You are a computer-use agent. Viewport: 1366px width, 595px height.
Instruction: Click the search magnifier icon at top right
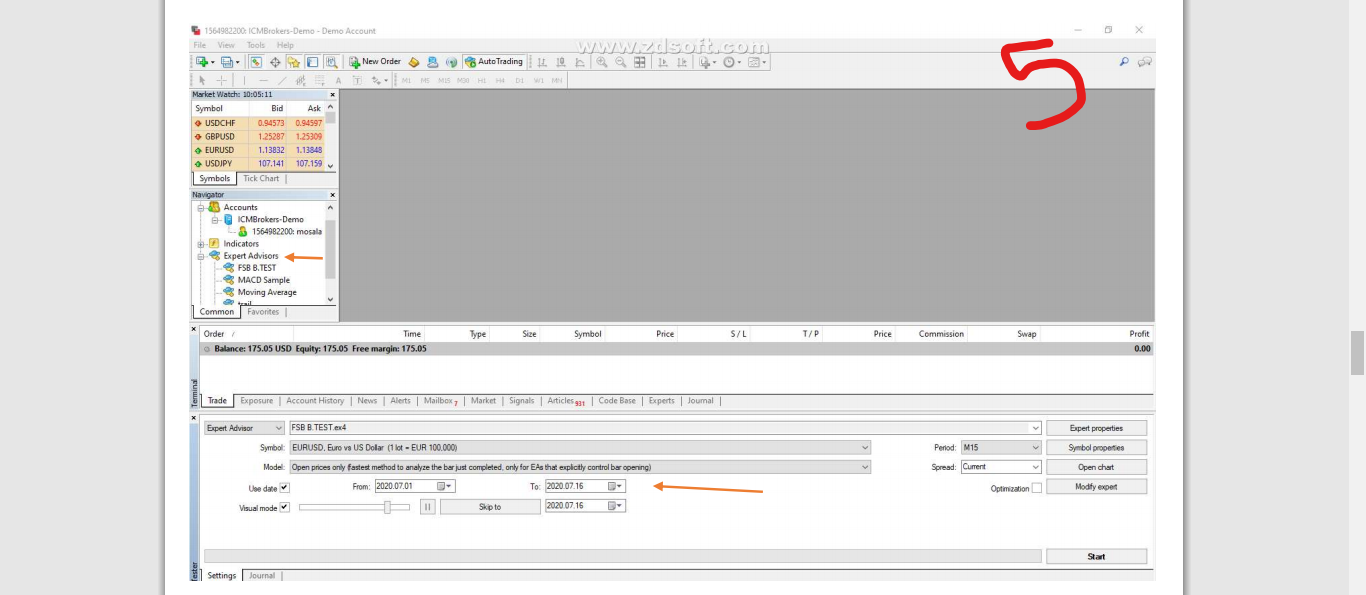pos(1124,62)
